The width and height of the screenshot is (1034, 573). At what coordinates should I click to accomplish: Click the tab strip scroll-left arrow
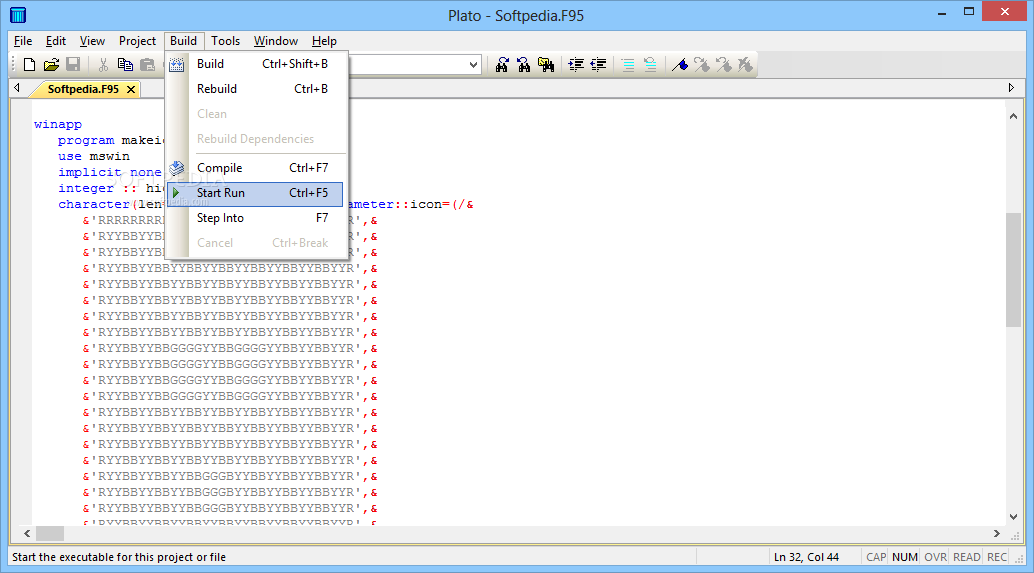(17, 88)
